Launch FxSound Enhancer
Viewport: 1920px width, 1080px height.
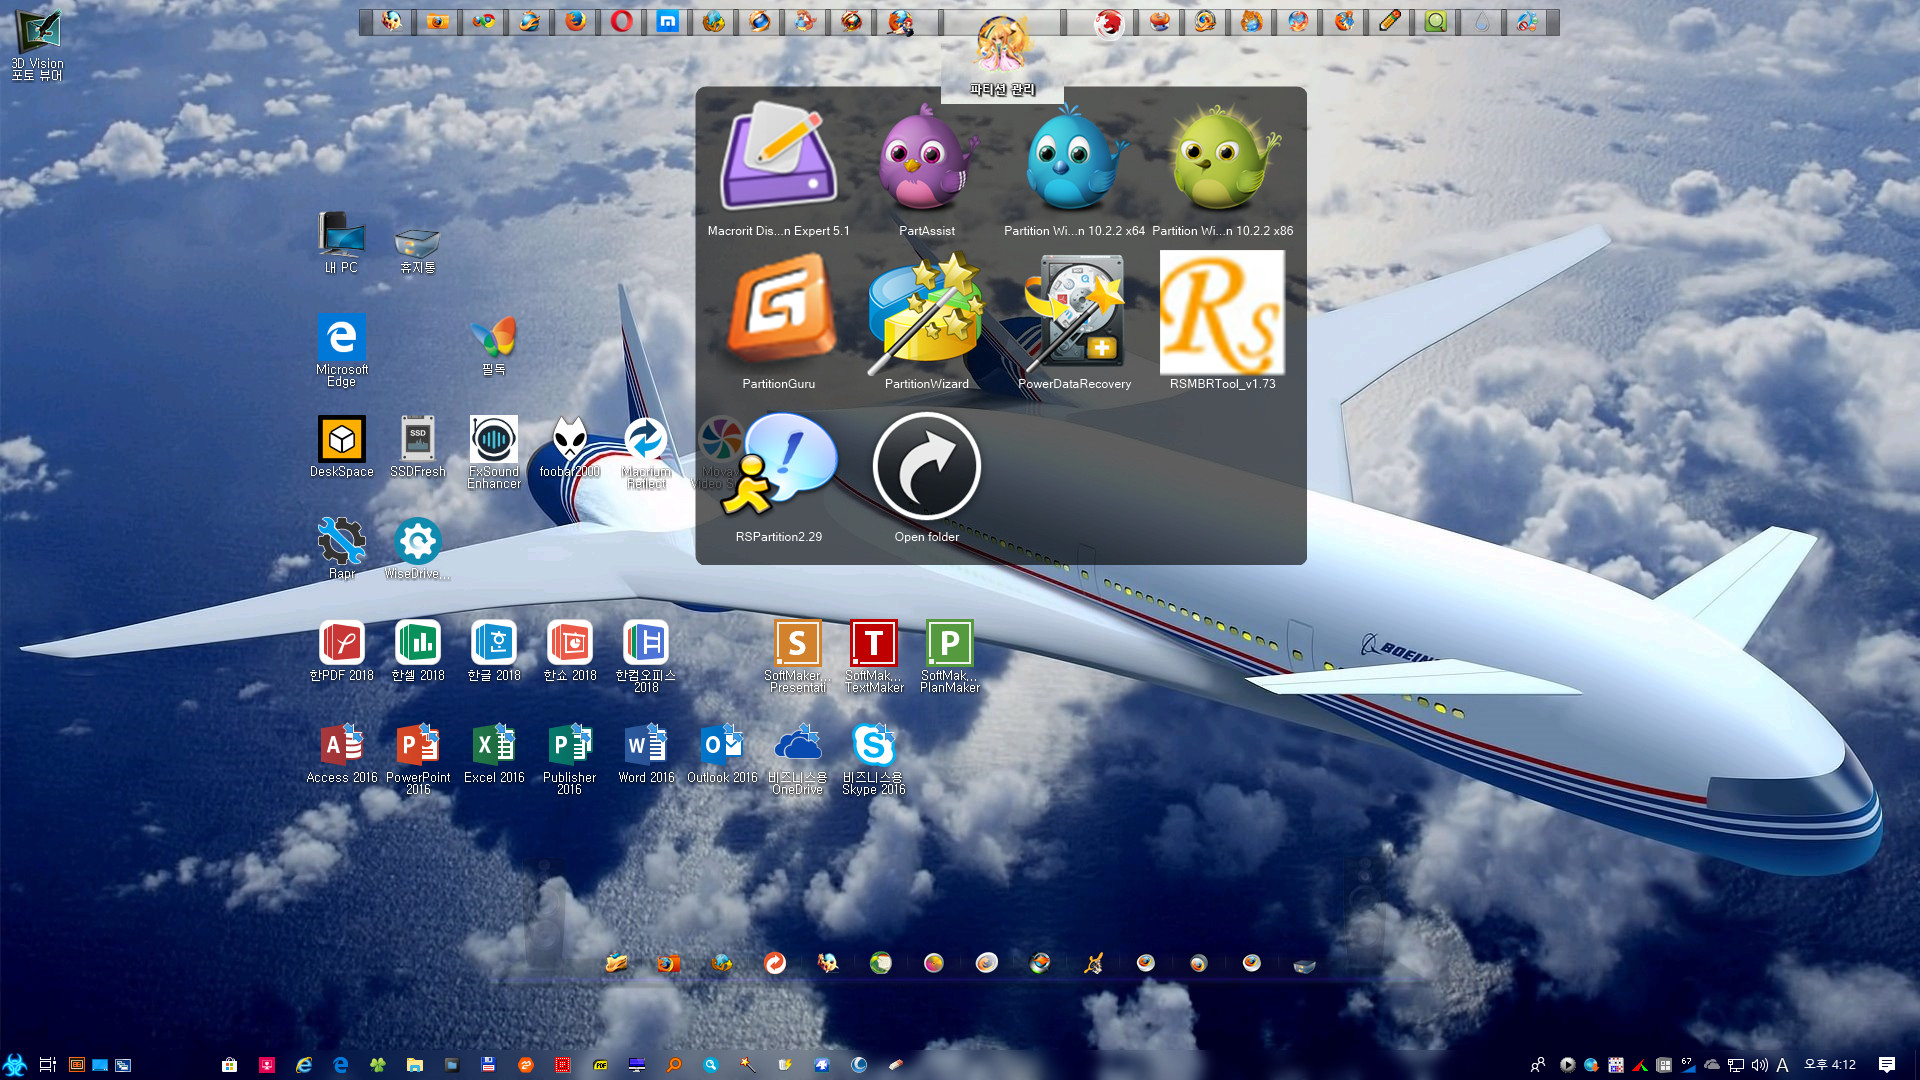(493, 452)
